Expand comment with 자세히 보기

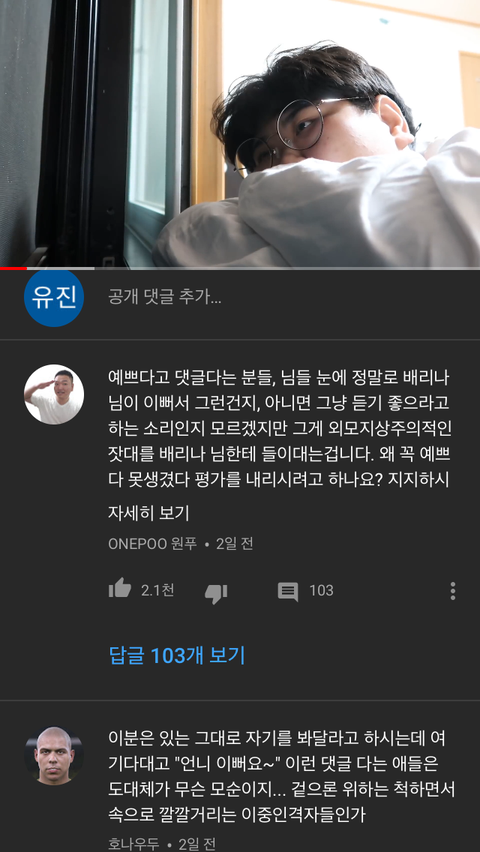click(x=148, y=513)
